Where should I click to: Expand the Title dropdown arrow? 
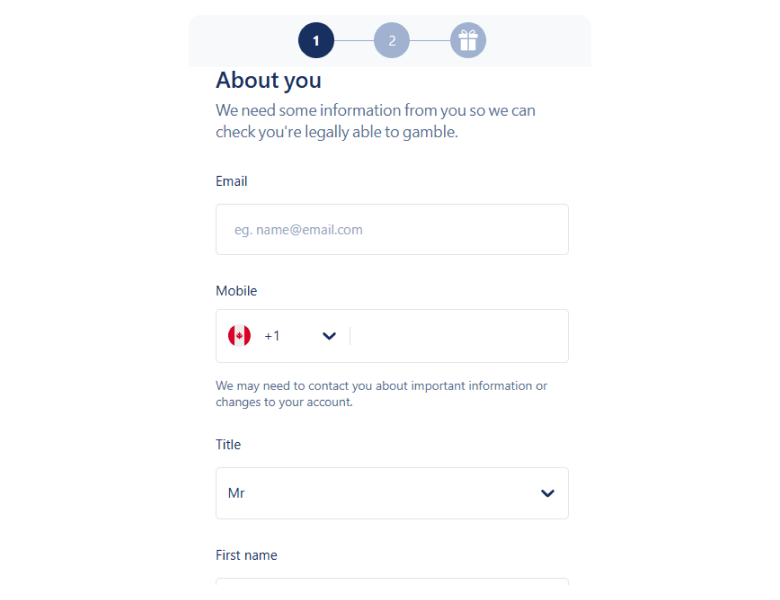tap(547, 493)
